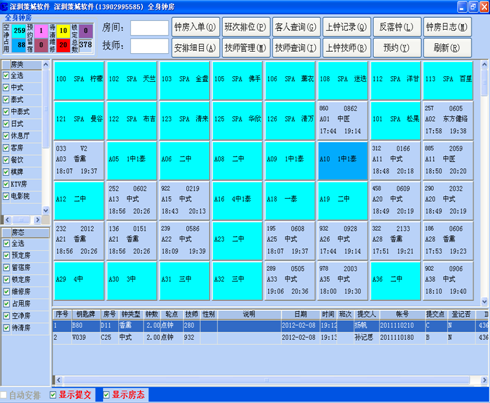Click red swatch showing 20
This screenshot has height=403, width=490.
click(x=63, y=45)
